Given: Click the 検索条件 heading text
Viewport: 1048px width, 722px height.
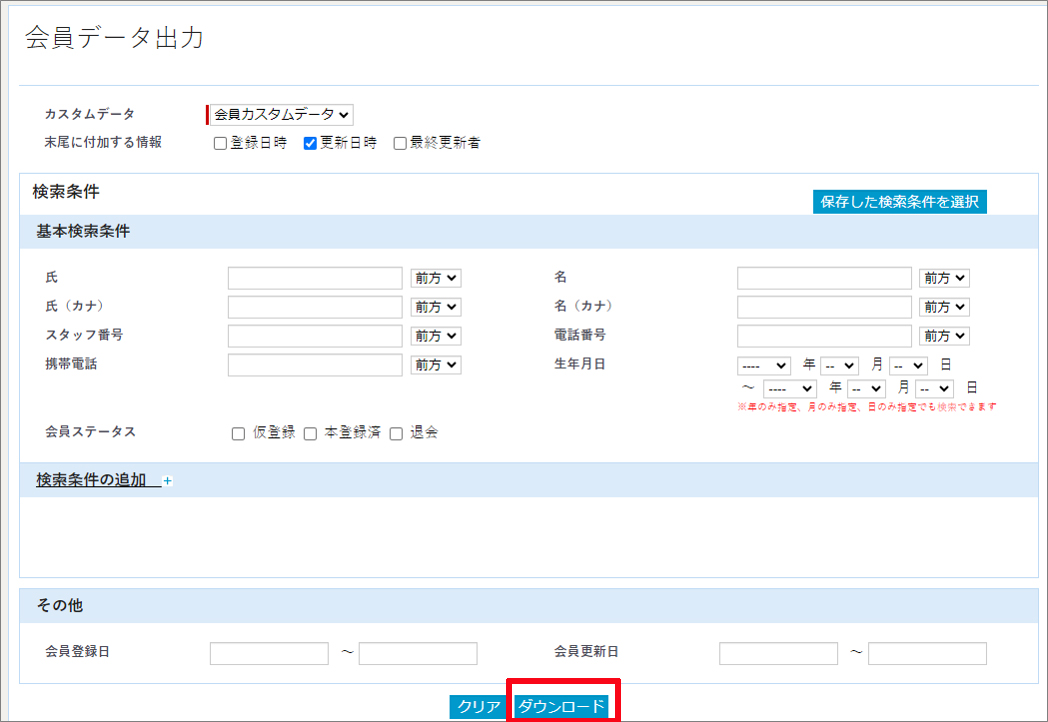Looking at the screenshot, I should tap(66, 192).
